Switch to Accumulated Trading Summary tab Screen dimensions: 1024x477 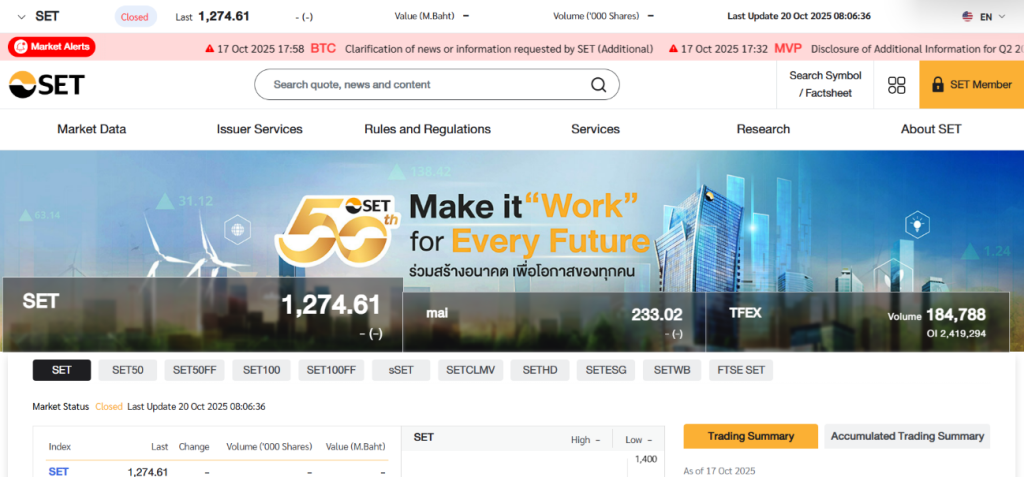click(x=907, y=436)
